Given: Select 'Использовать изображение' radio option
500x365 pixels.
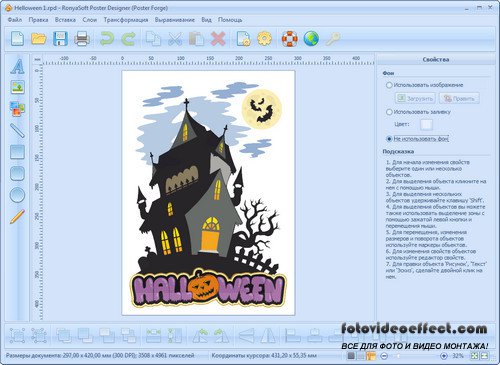Looking at the screenshot, I should (x=389, y=85).
